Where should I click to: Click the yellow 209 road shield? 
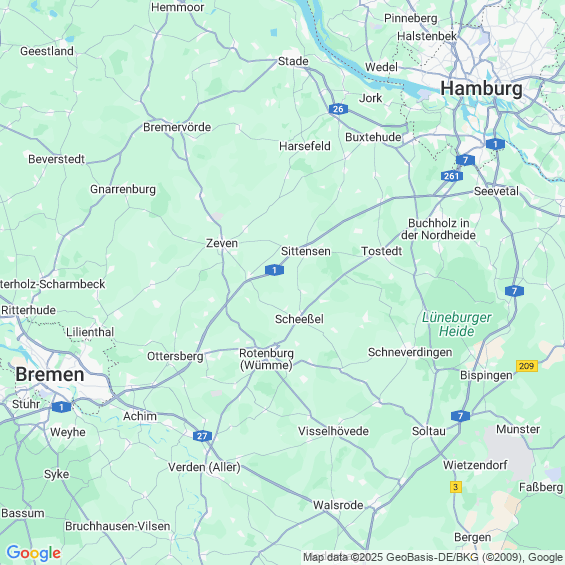[x=526, y=366]
